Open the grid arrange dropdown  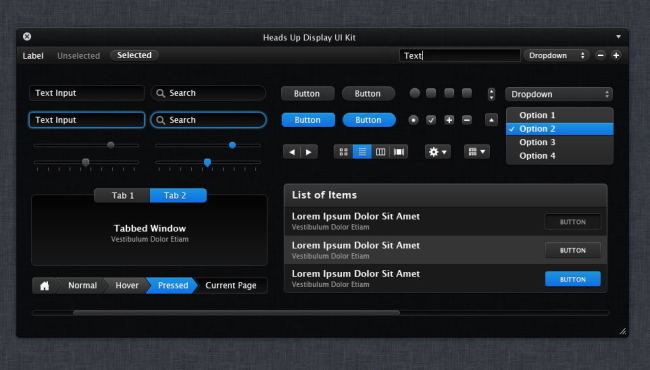[x=477, y=152]
